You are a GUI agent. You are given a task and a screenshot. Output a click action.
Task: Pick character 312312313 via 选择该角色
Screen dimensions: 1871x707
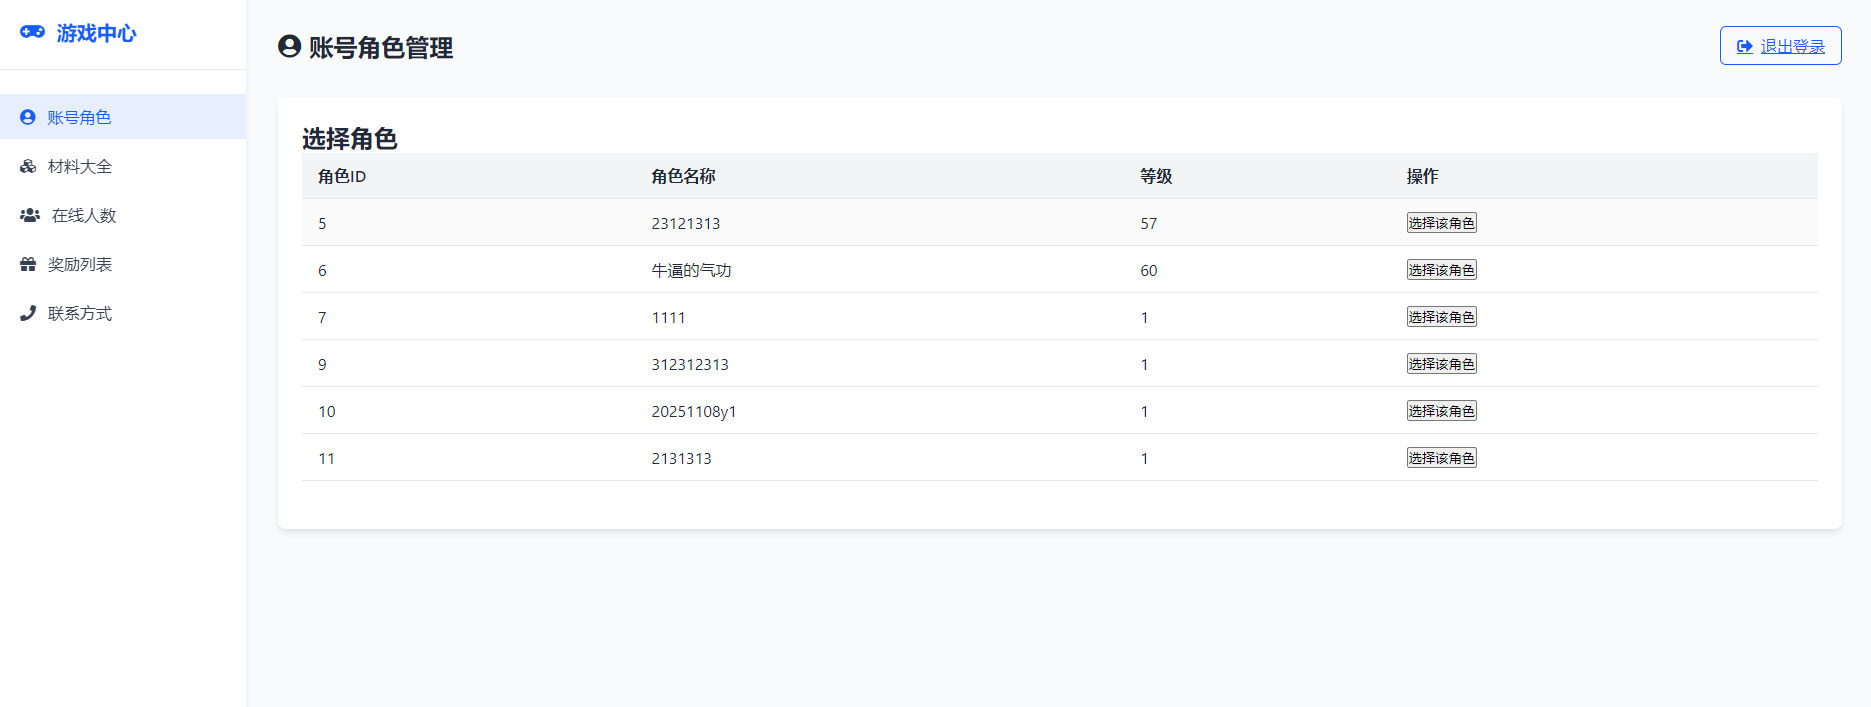tap(1441, 364)
